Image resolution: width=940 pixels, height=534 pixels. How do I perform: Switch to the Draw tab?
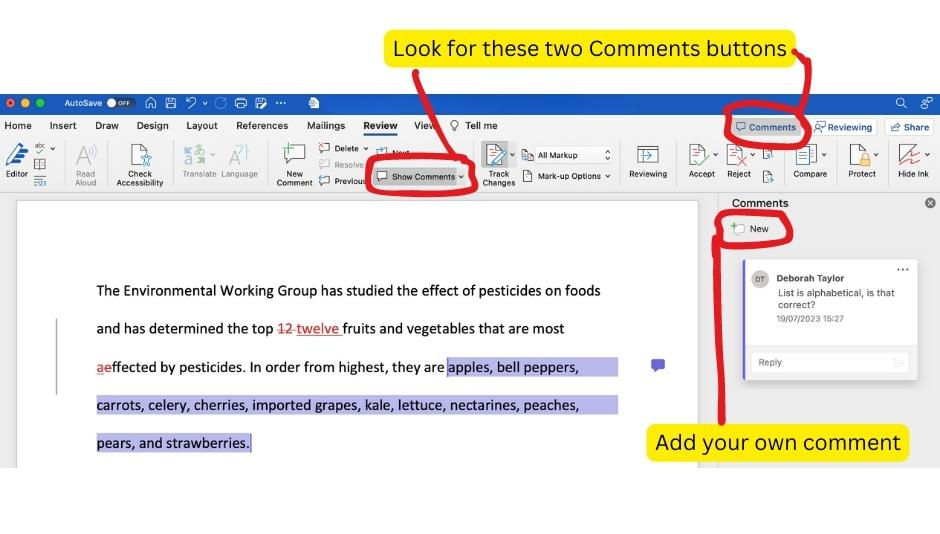[107, 126]
